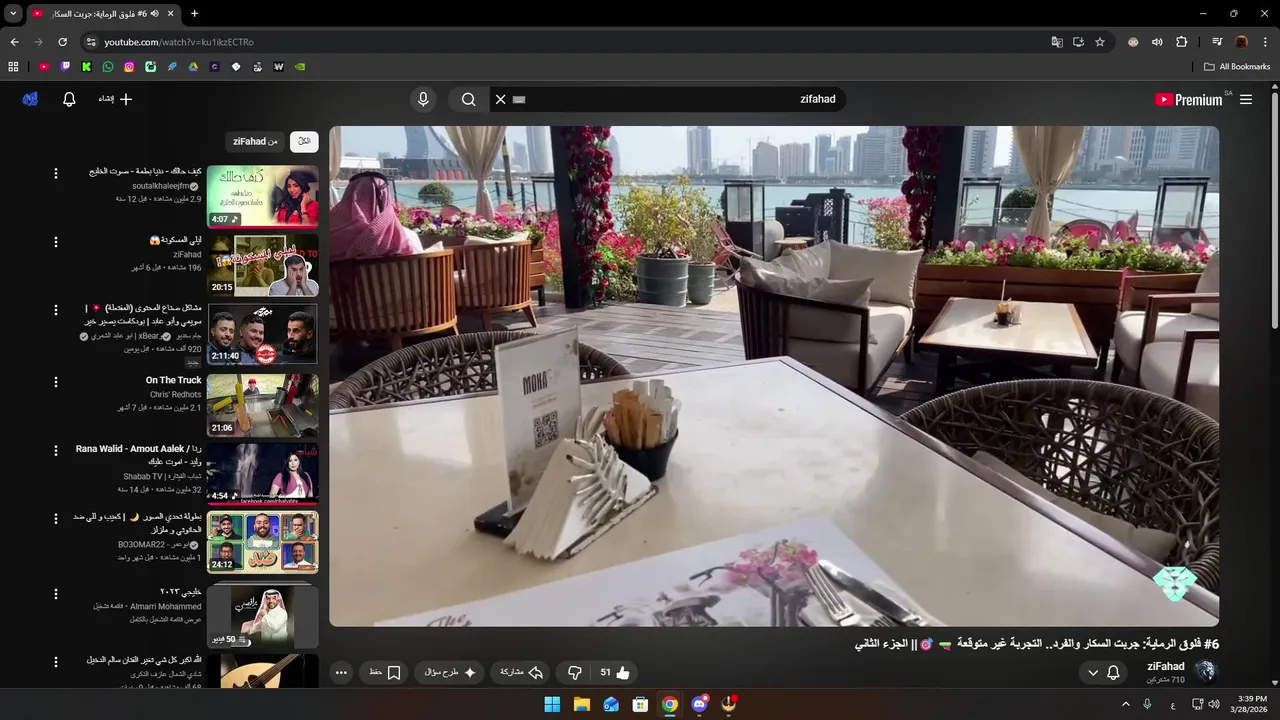Start voice search with microphone icon
Viewport: 1280px width, 720px height.
[423, 99]
